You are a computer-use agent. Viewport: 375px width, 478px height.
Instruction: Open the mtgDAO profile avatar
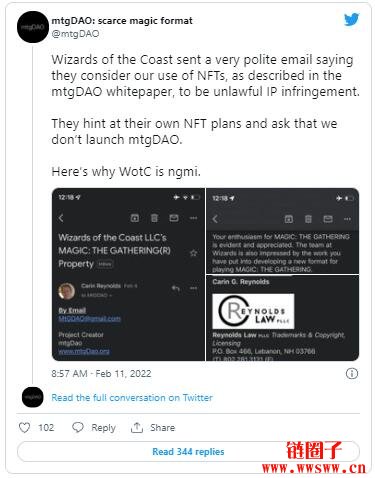(x=33, y=27)
